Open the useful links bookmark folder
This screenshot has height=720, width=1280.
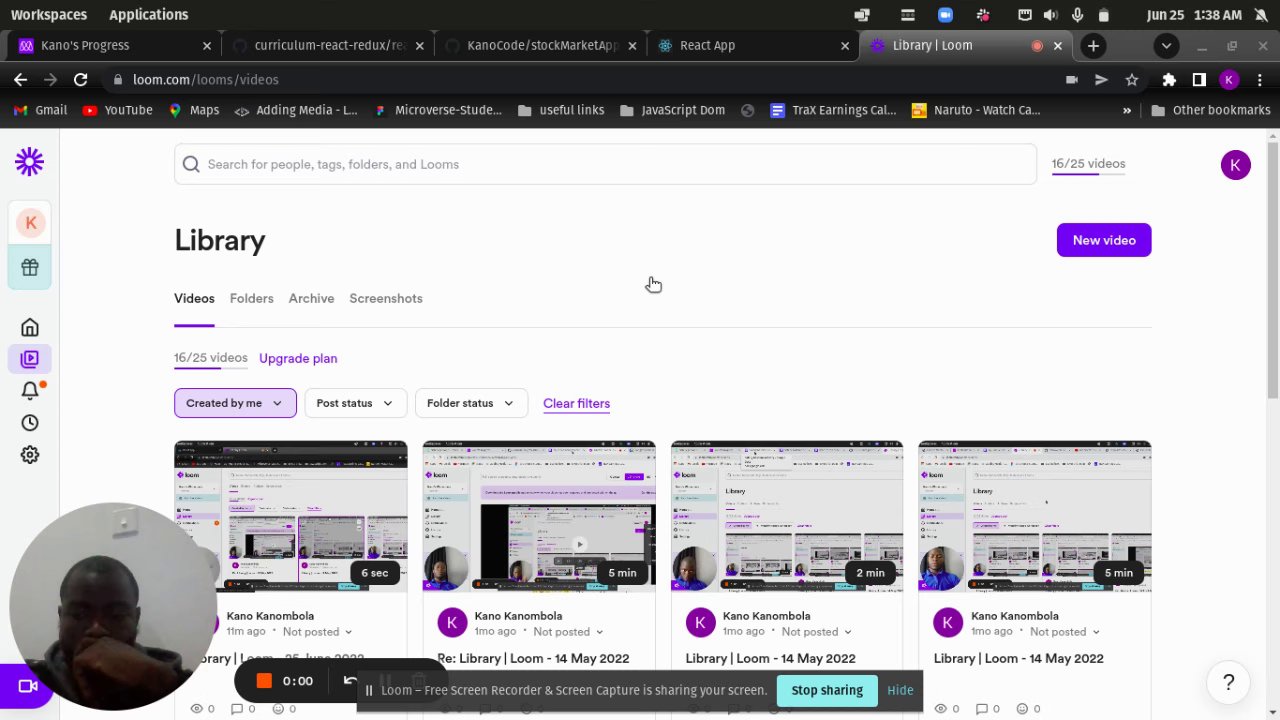tap(561, 110)
